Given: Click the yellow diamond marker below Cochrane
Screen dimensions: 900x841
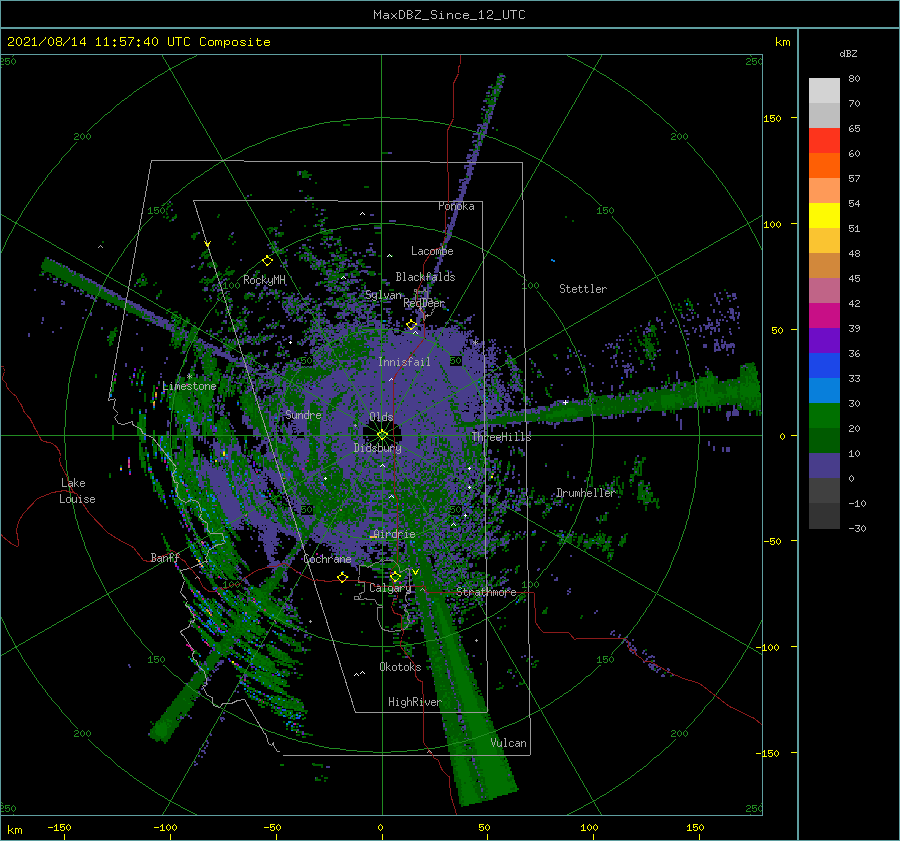Looking at the screenshot, I should (x=343, y=577).
